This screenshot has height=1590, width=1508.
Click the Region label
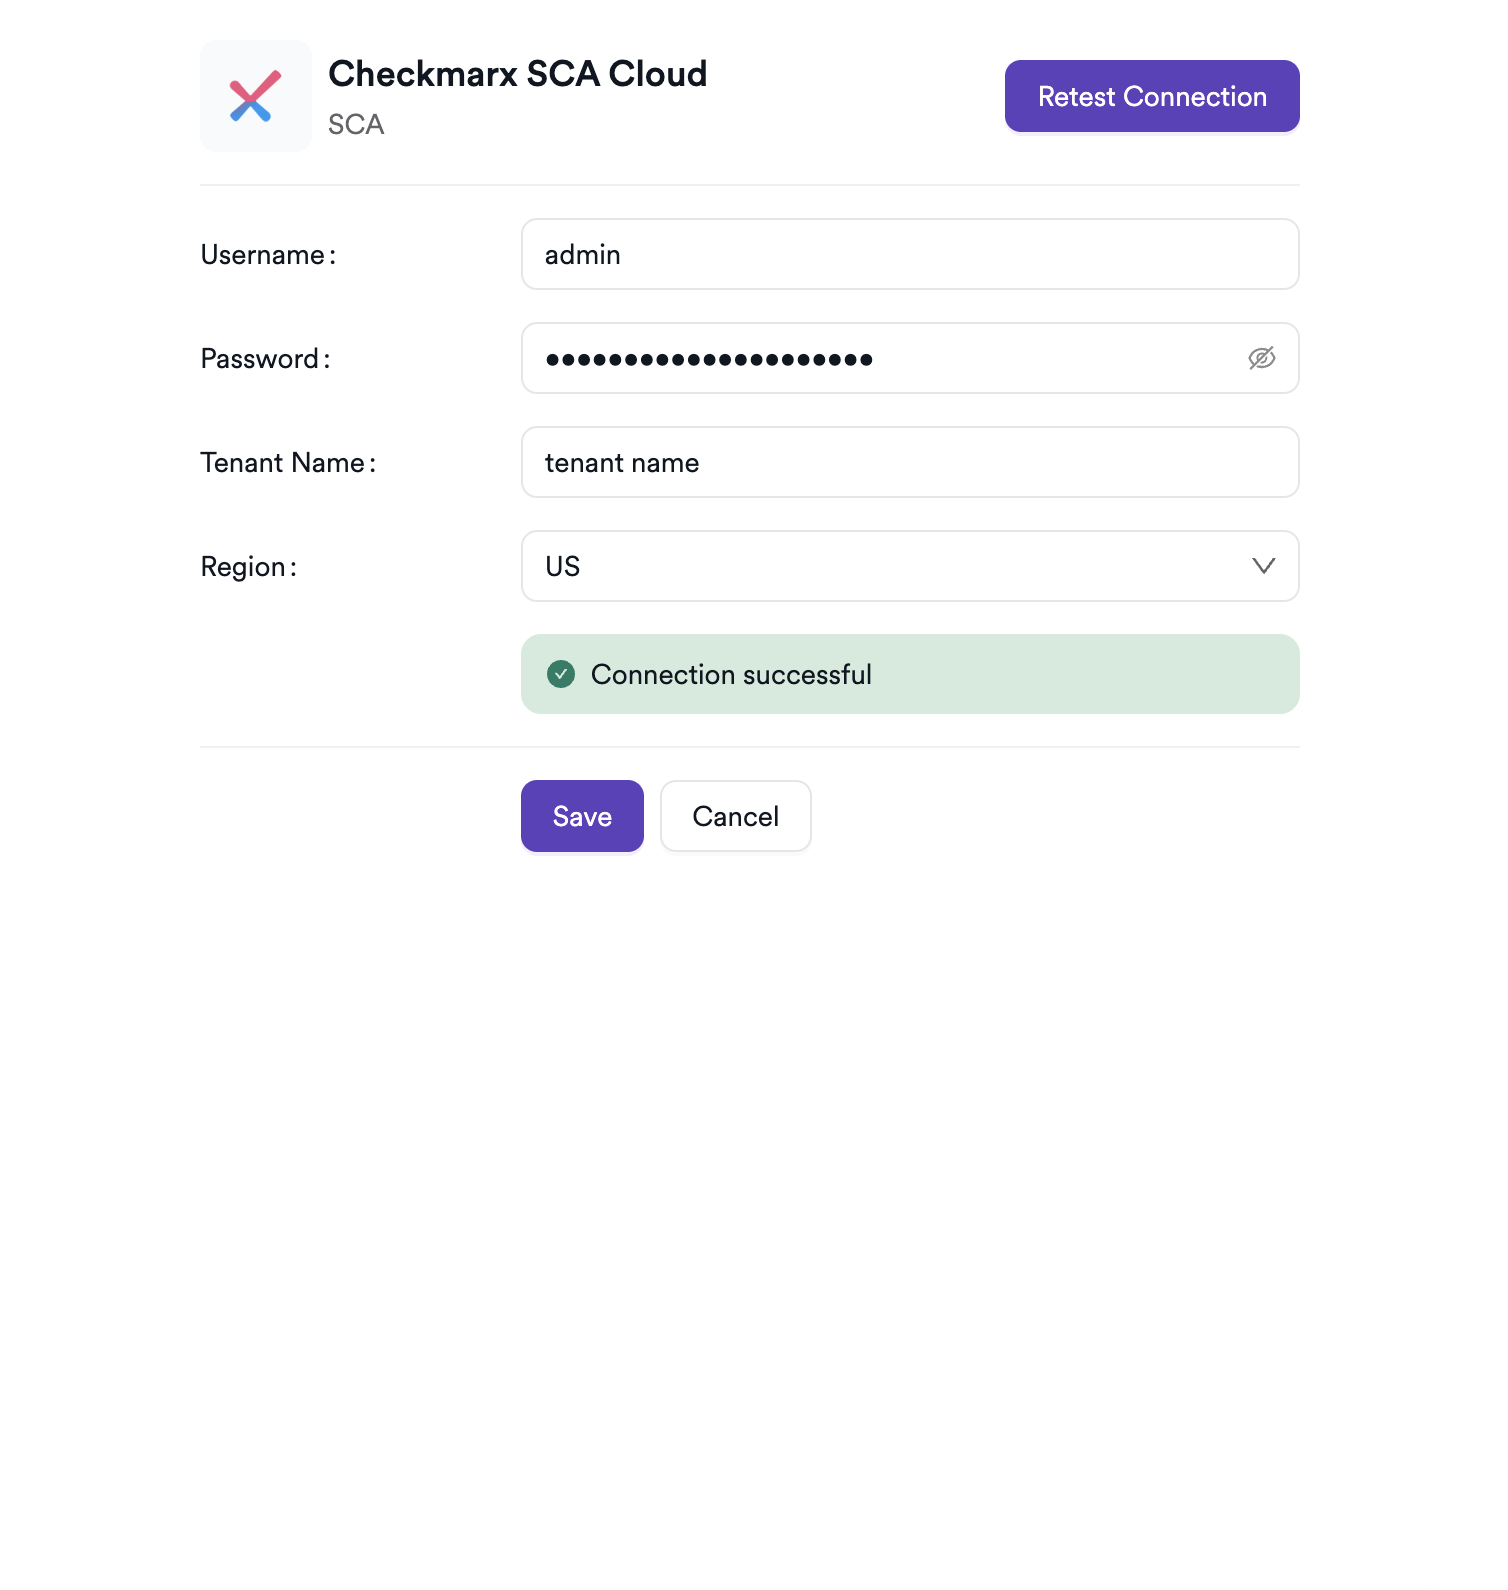point(248,567)
